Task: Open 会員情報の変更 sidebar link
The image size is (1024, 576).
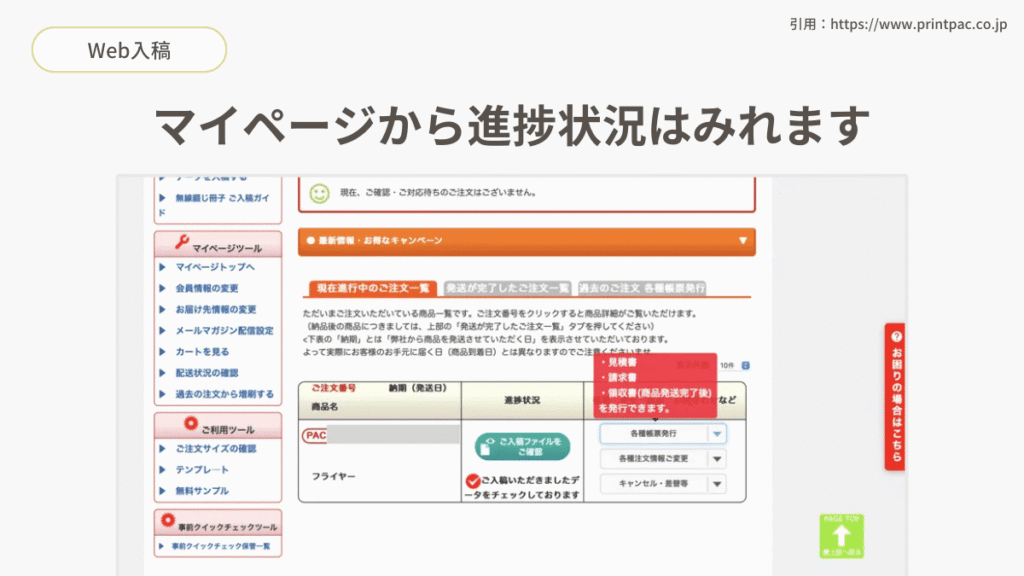Action: click(206, 288)
